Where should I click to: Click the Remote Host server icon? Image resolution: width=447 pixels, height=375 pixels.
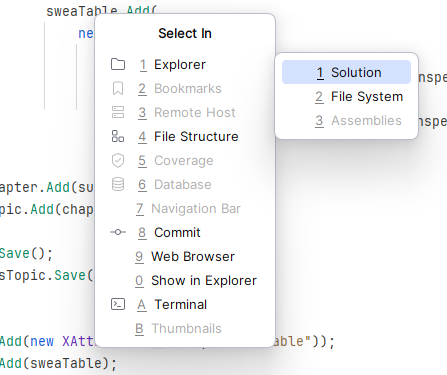pyautogui.click(x=118, y=112)
